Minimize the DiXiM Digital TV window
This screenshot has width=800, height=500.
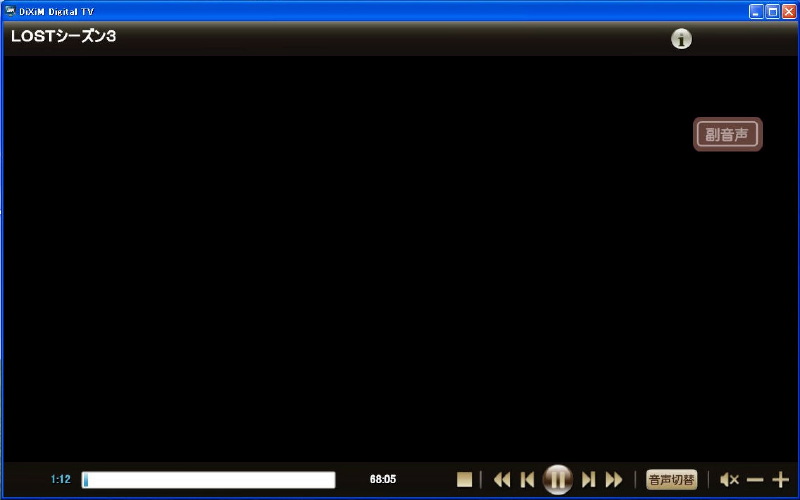click(x=756, y=11)
